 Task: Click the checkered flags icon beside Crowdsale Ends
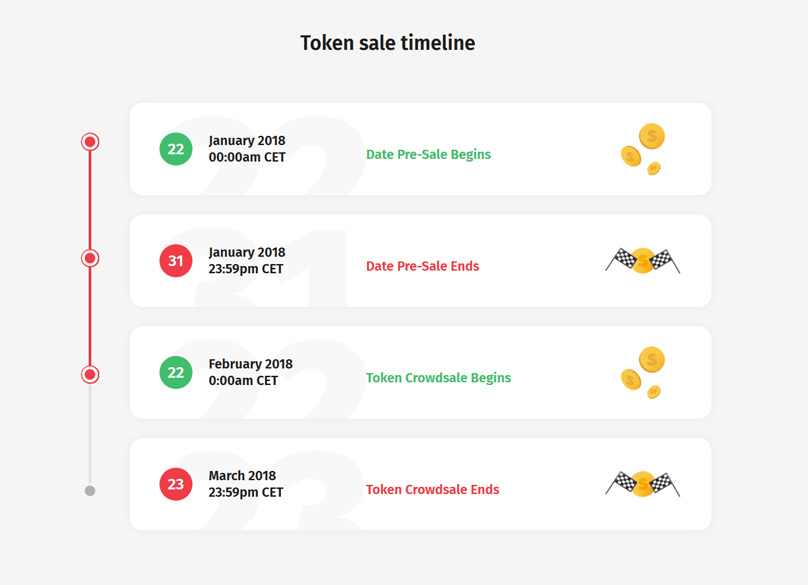[643, 484]
